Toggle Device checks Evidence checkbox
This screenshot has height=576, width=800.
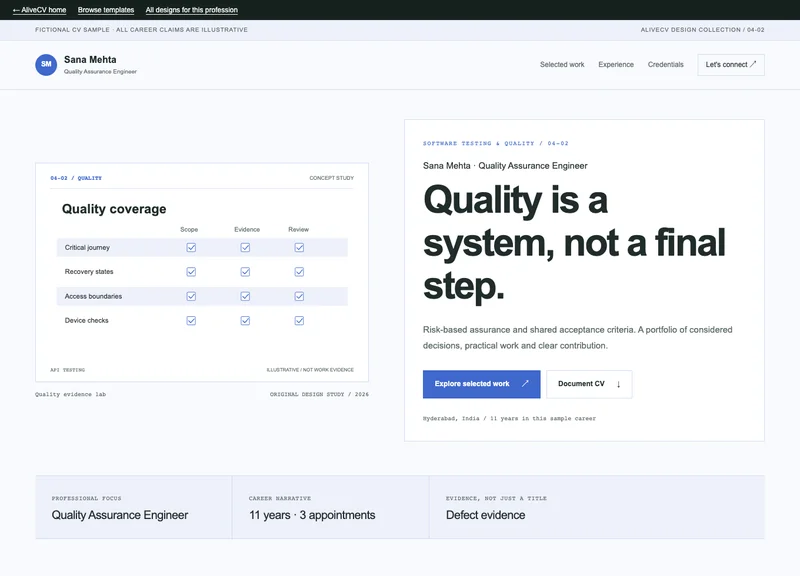(245, 321)
